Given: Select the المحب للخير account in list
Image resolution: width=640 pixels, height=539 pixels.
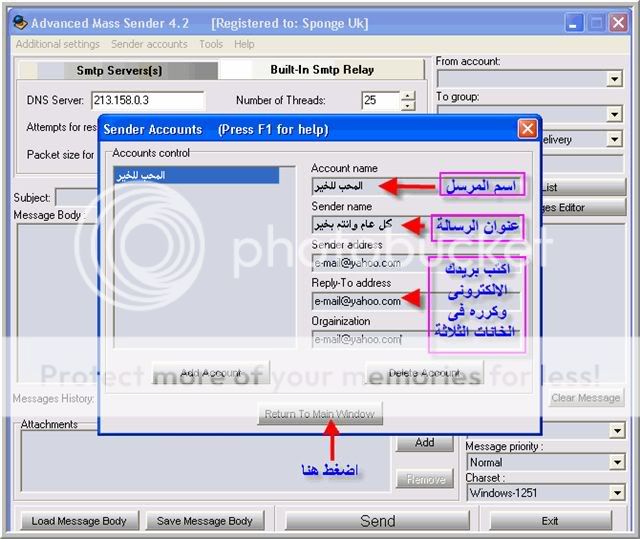Looking at the screenshot, I should [197, 175].
